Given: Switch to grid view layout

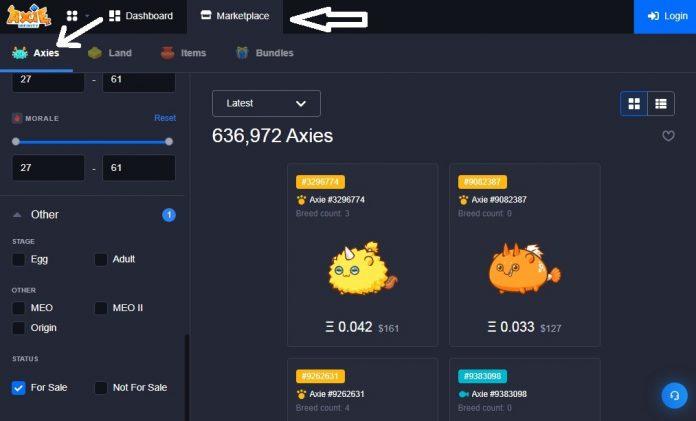Looking at the screenshot, I should (634, 104).
